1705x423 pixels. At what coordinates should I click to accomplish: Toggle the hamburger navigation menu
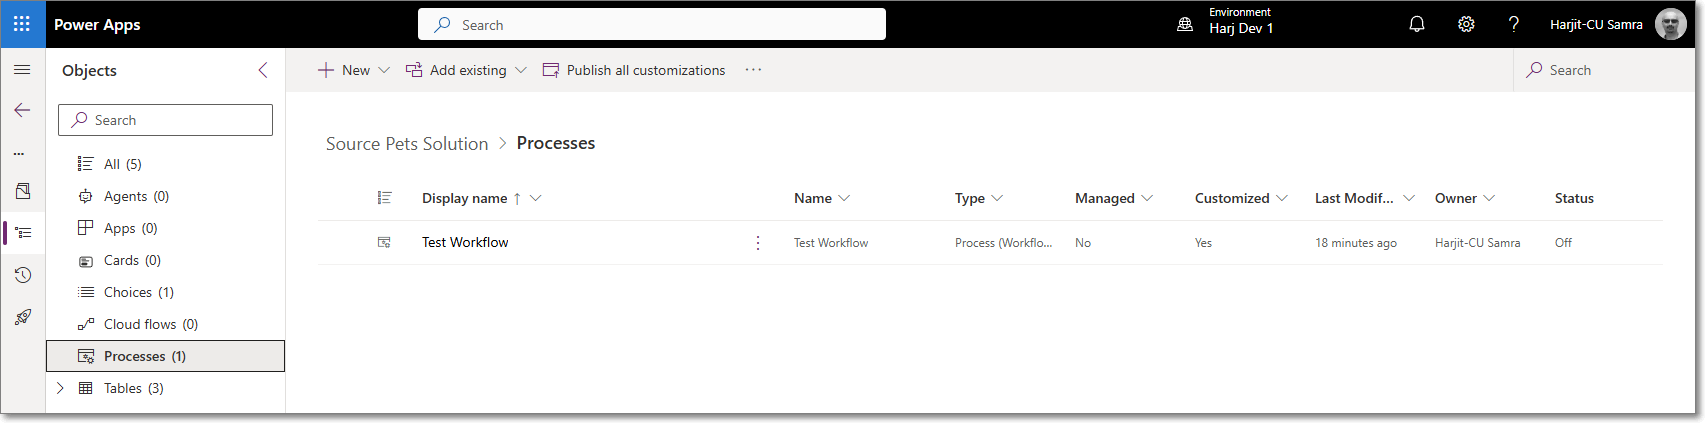[x=22, y=70]
